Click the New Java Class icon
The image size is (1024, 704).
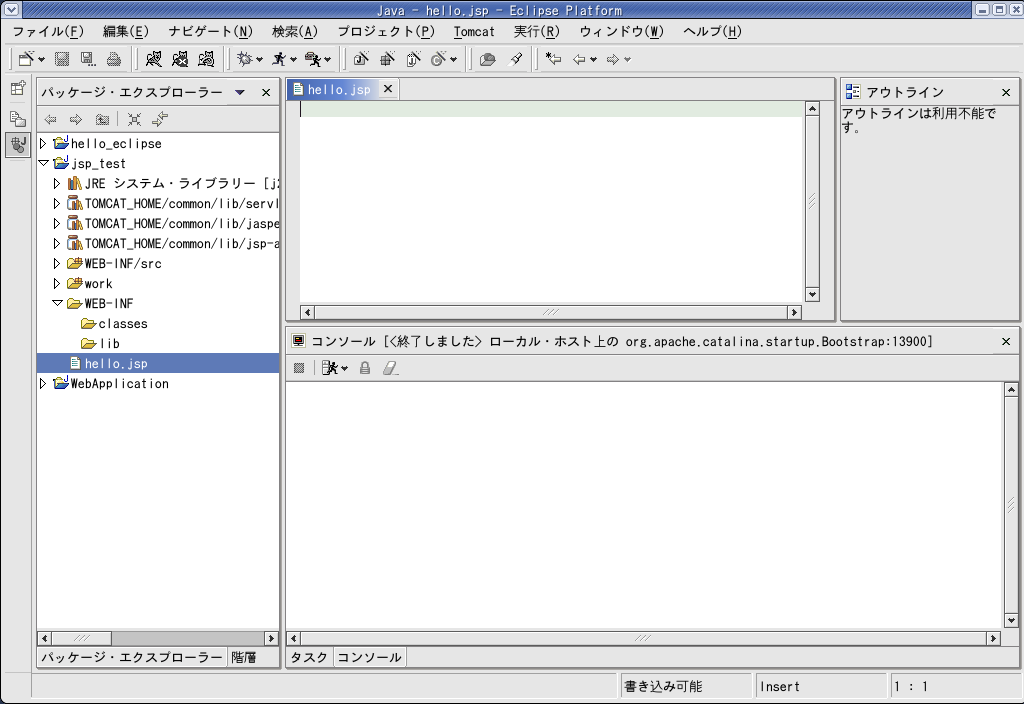point(439,59)
